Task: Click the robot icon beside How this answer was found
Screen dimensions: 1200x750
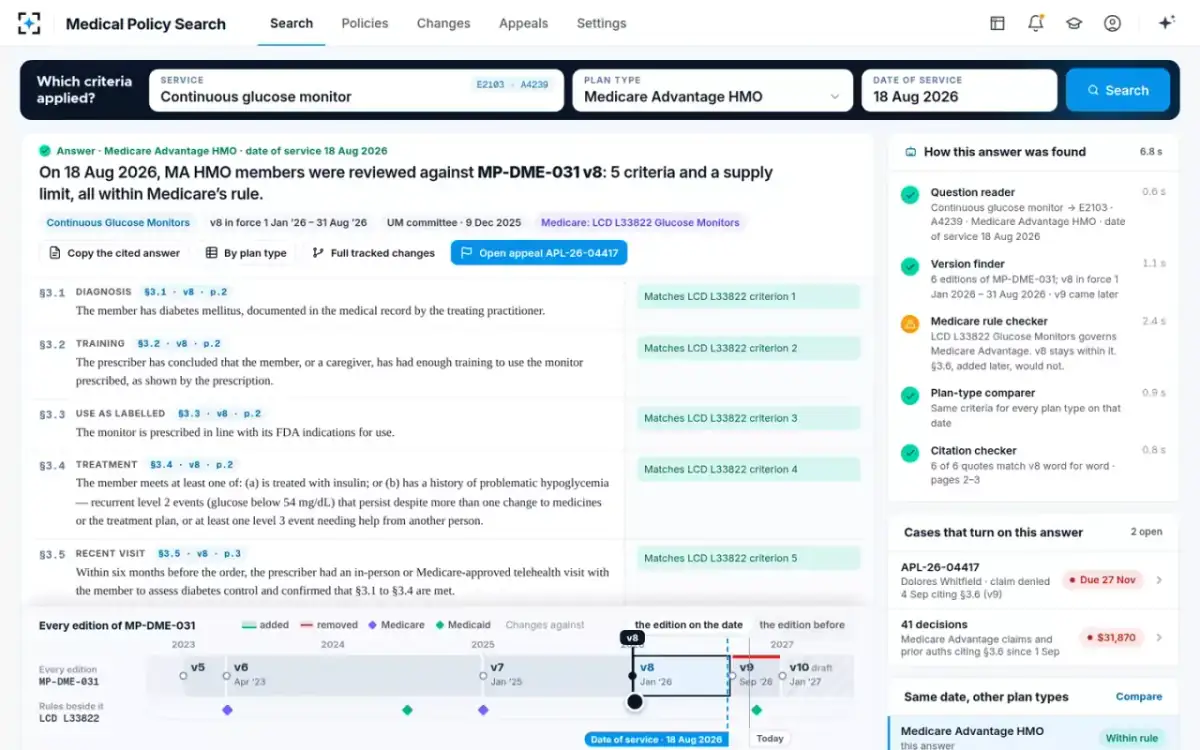Action: point(910,152)
